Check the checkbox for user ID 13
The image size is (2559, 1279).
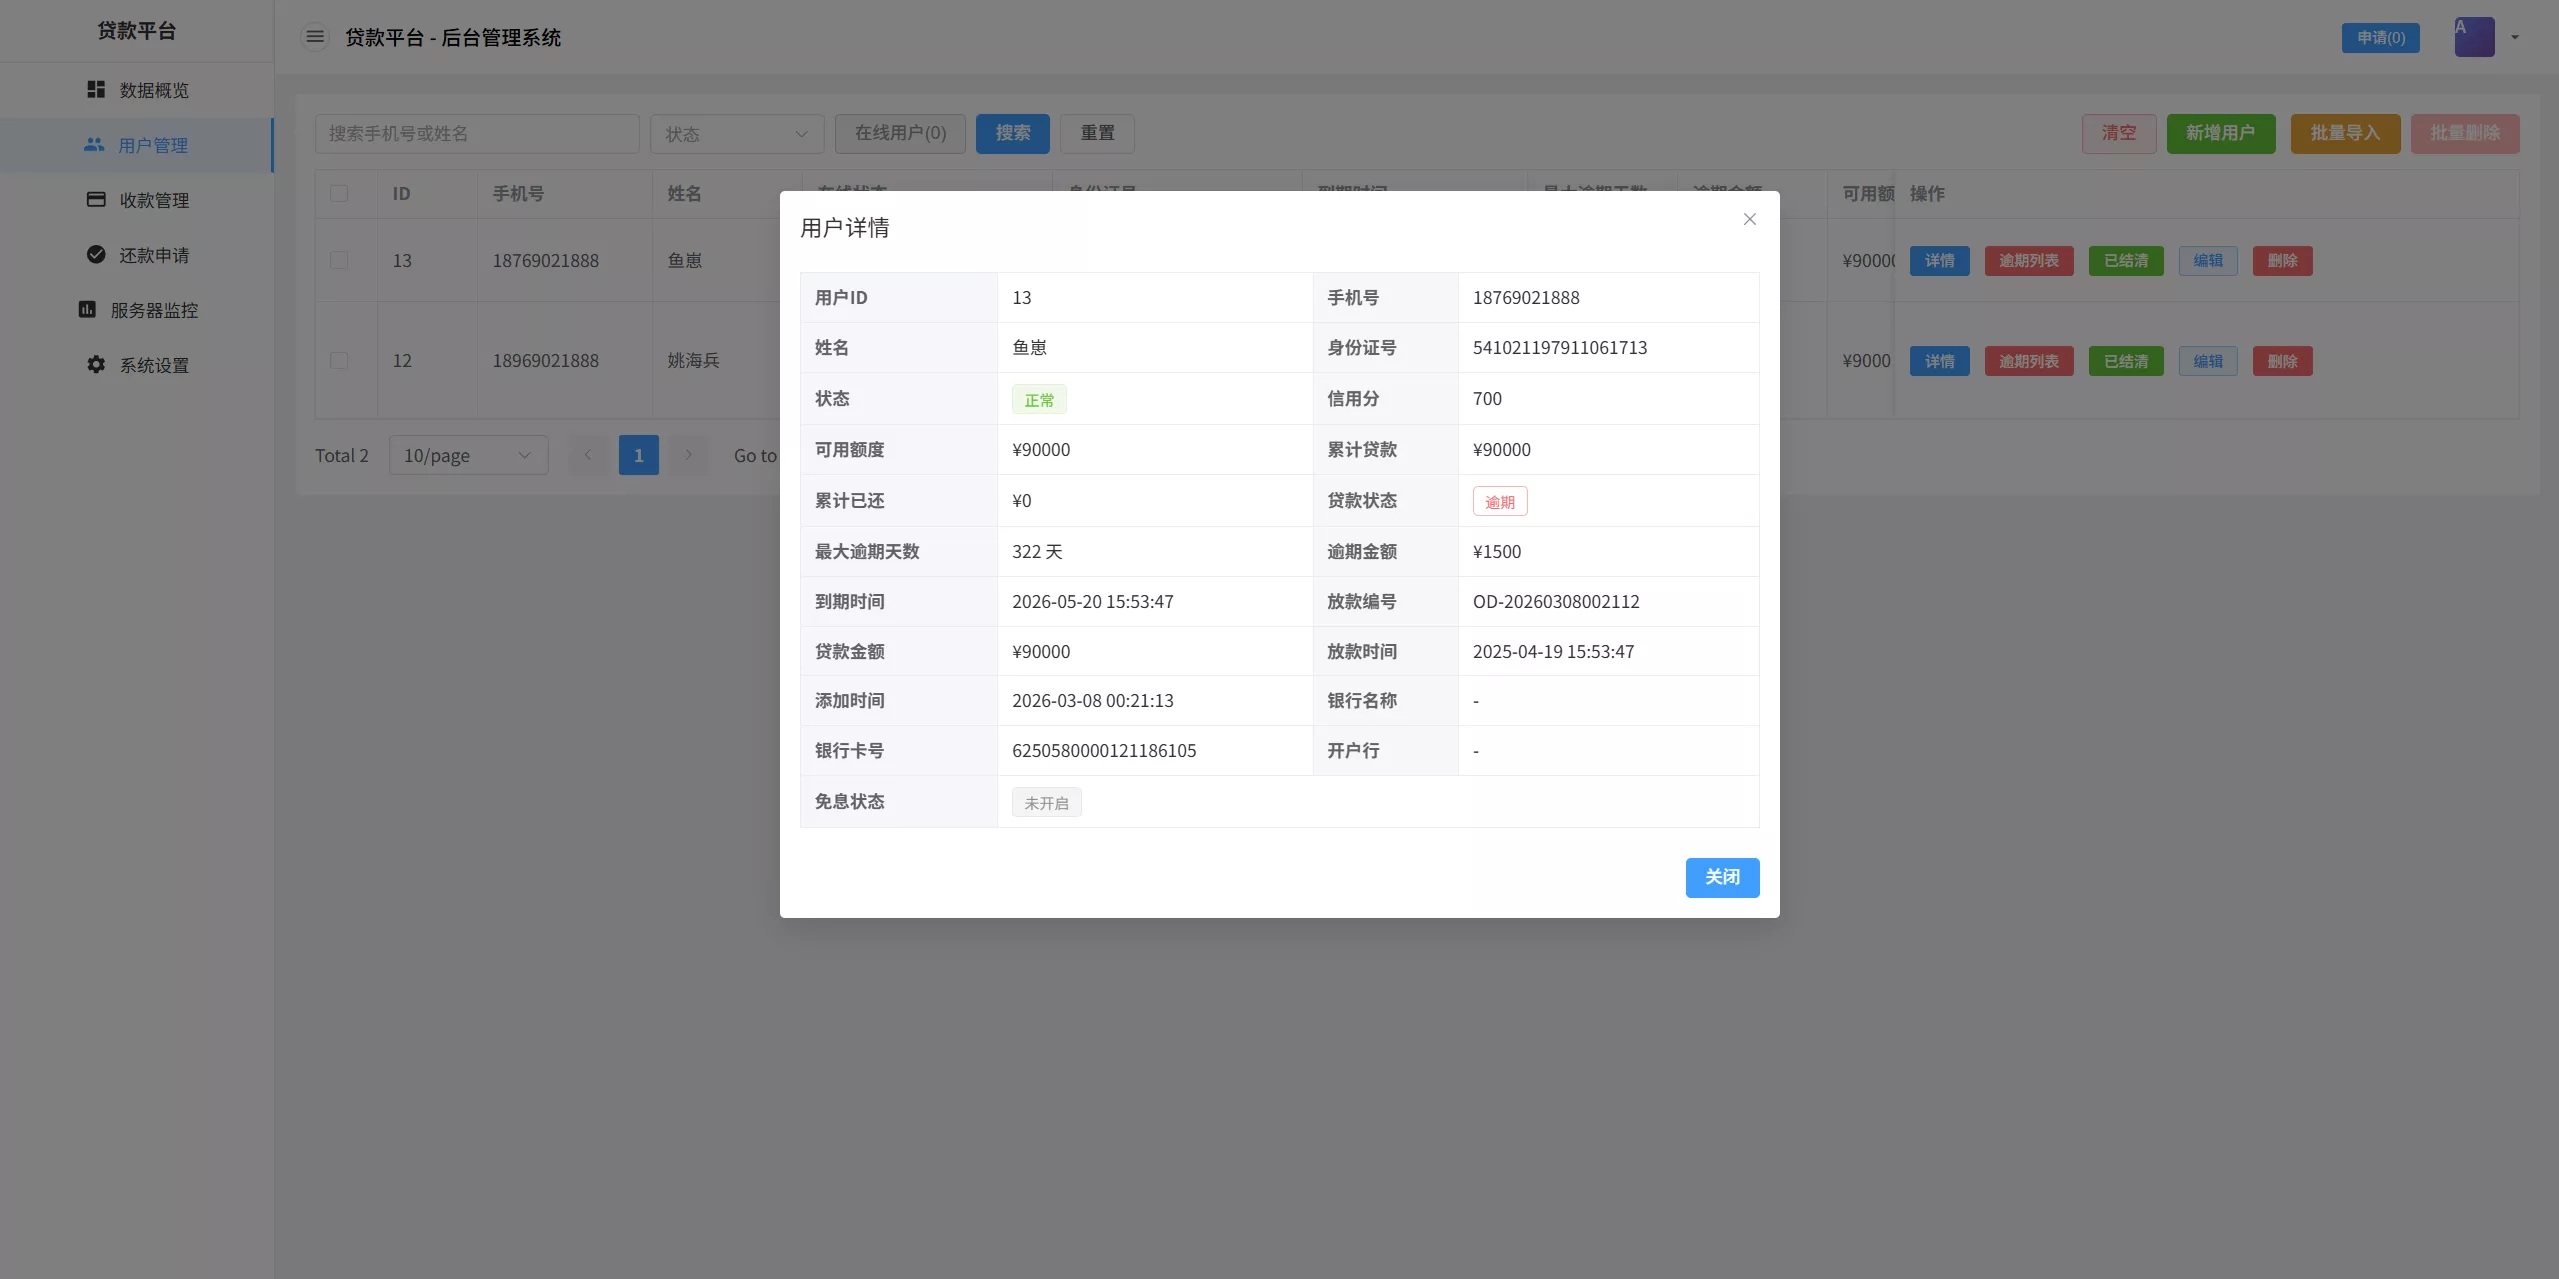[x=340, y=260]
